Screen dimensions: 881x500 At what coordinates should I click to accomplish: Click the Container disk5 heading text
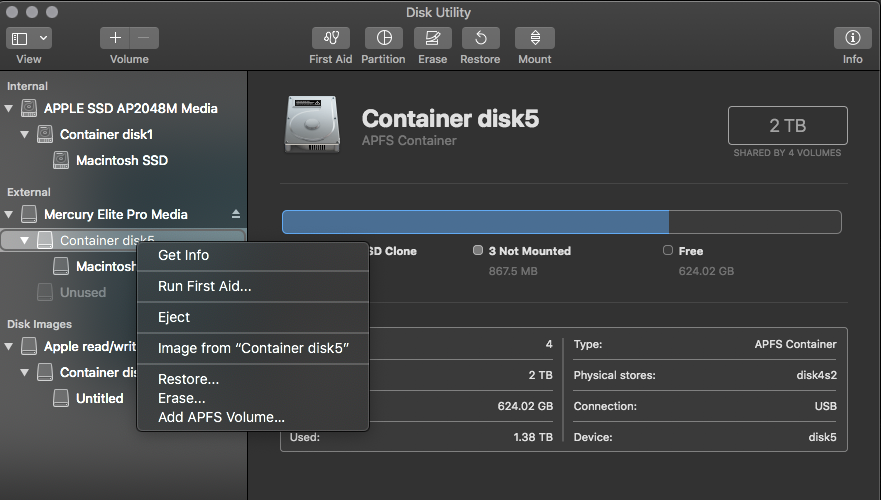pyautogui.click(x=451, y=119)
